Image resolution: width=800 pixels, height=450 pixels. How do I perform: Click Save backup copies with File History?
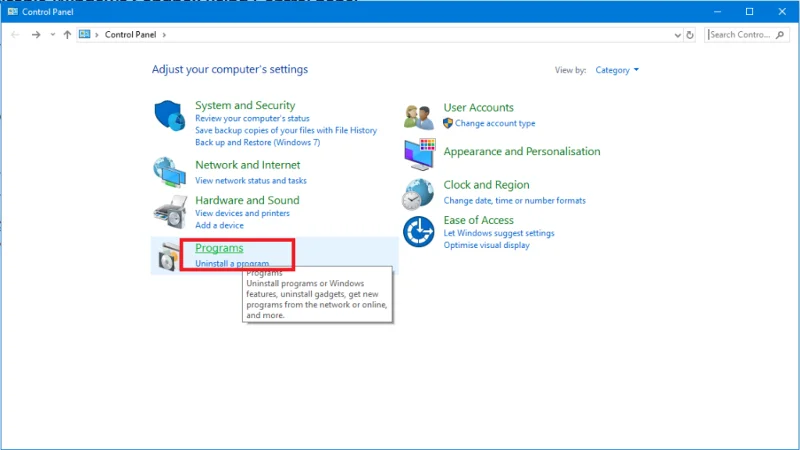click(286, 131)
